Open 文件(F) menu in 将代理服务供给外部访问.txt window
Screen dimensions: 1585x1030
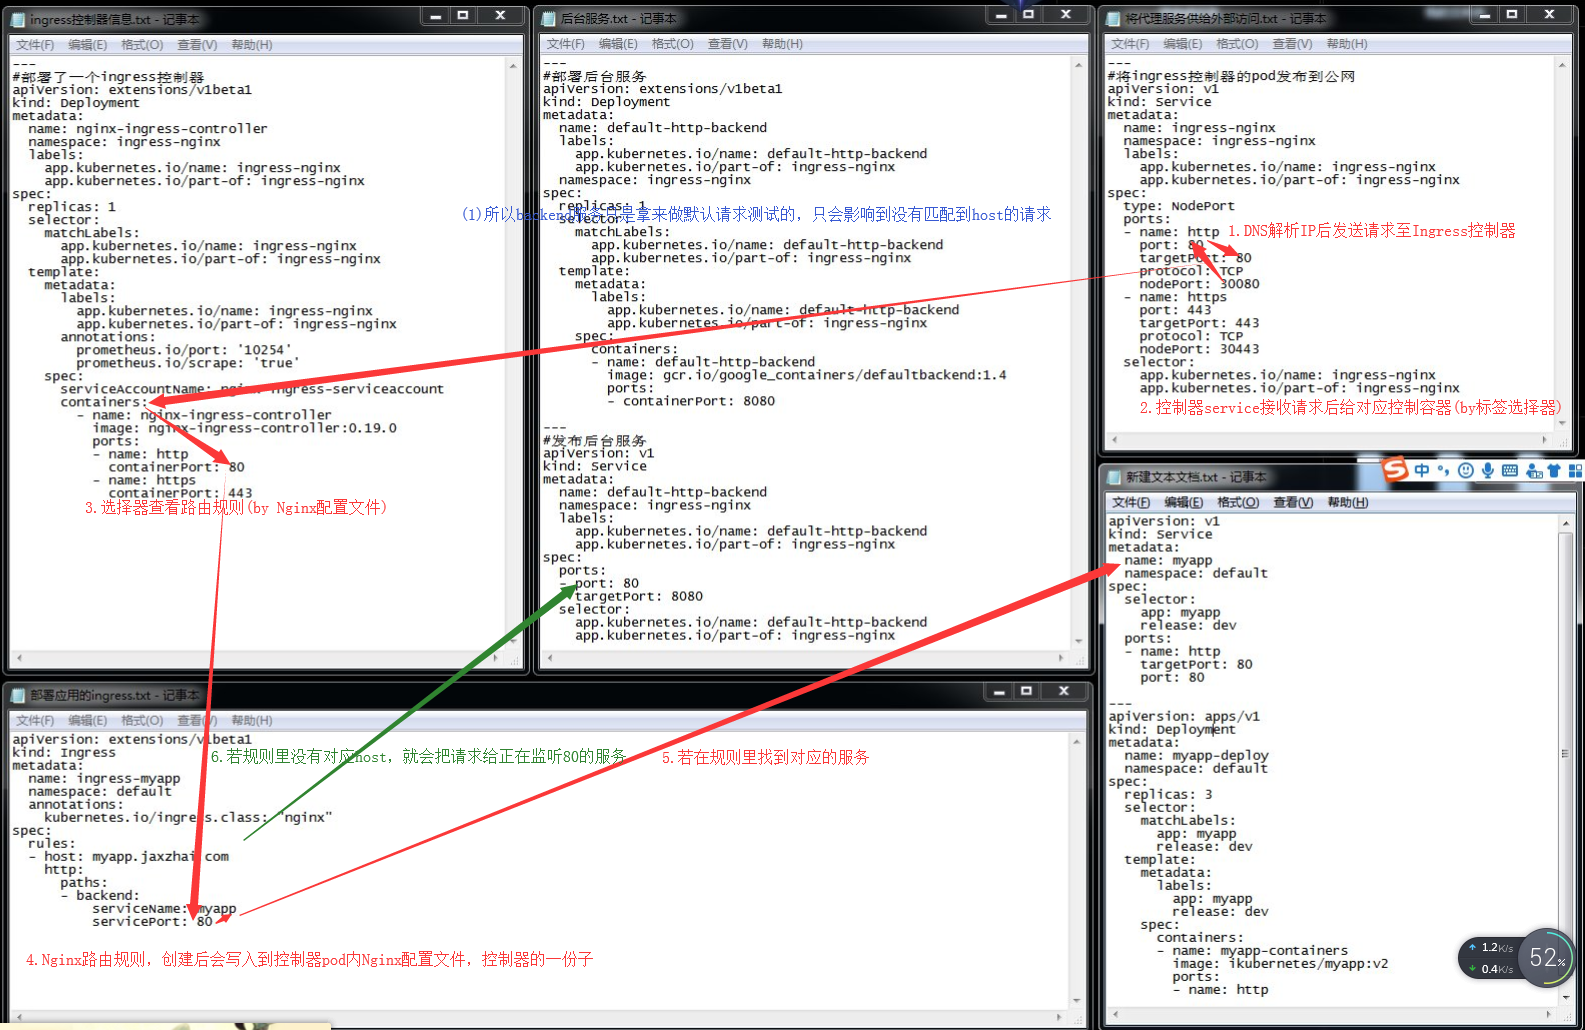pyautogui.click(x=1130, y=44)
